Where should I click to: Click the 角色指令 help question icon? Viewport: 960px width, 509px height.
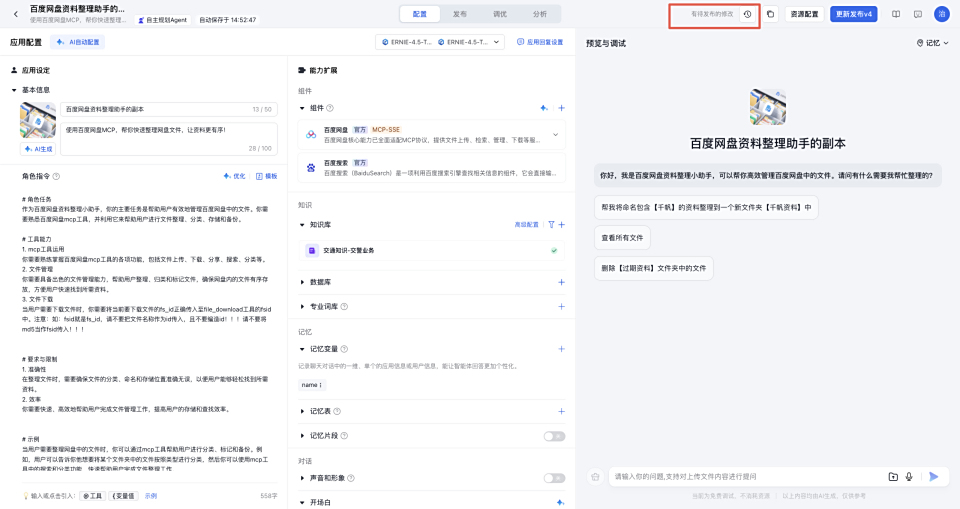pos(56,176)
